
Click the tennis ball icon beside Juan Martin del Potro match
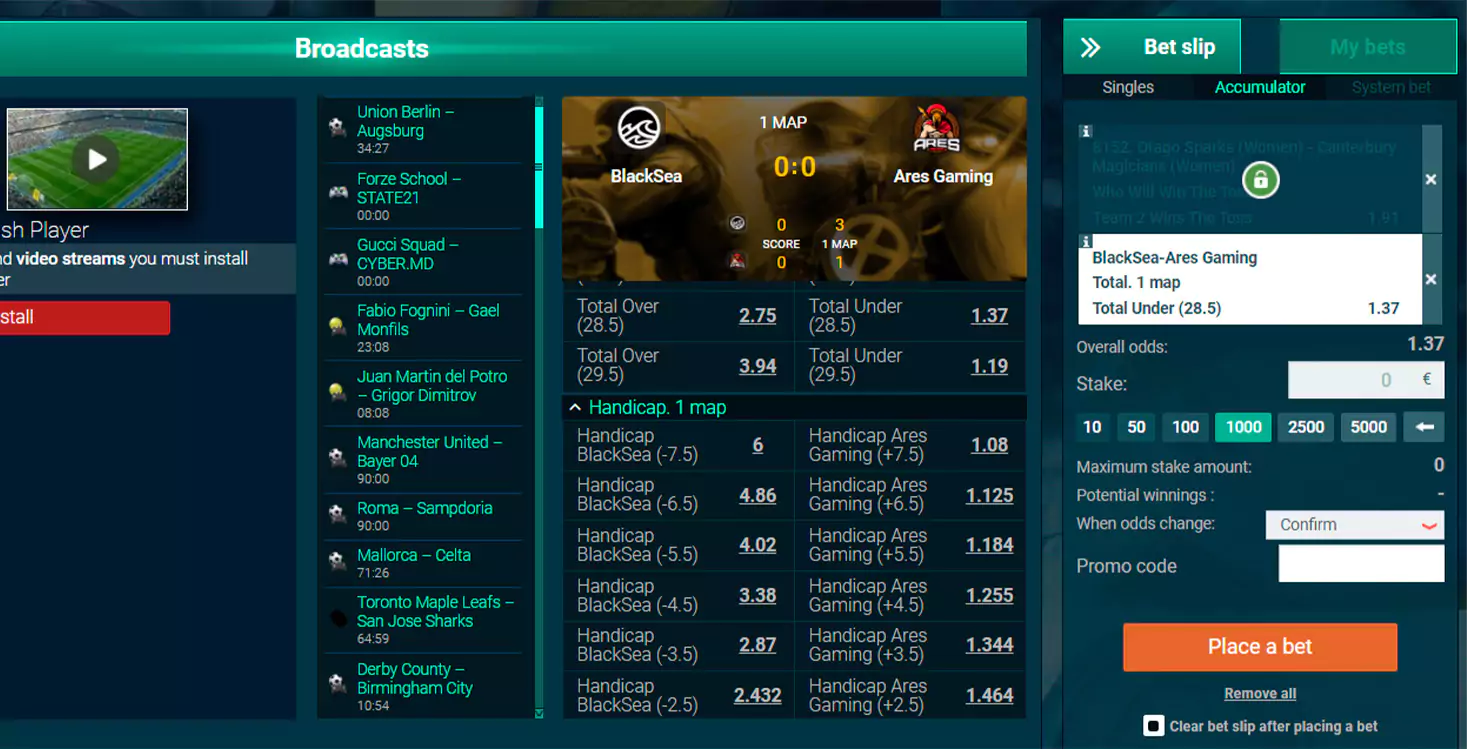point(337,391)
